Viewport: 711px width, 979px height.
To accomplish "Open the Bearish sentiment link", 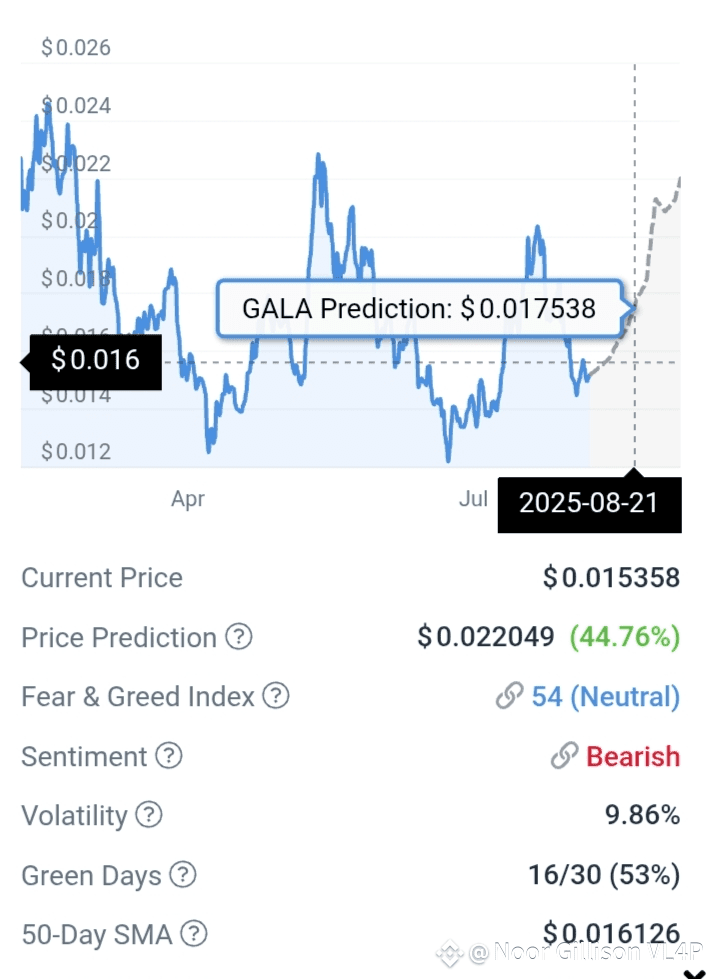I will pyautogui.click(x=633, y=756).
